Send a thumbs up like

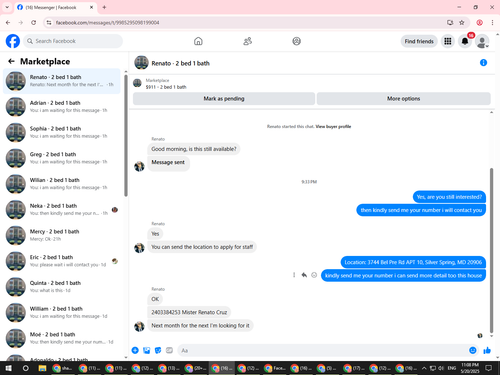click(x=487, y=350)
